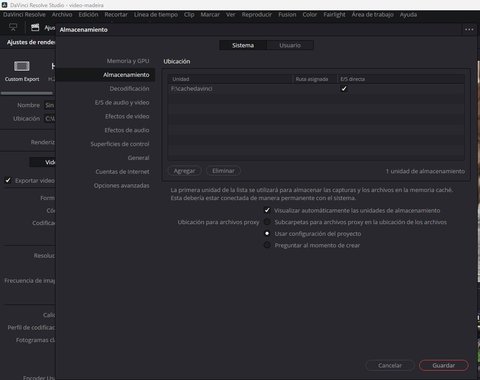The width and height of the screenshot is (480, 380).
Task: Open Efectos de video settings
Action: tap(127, 116)
